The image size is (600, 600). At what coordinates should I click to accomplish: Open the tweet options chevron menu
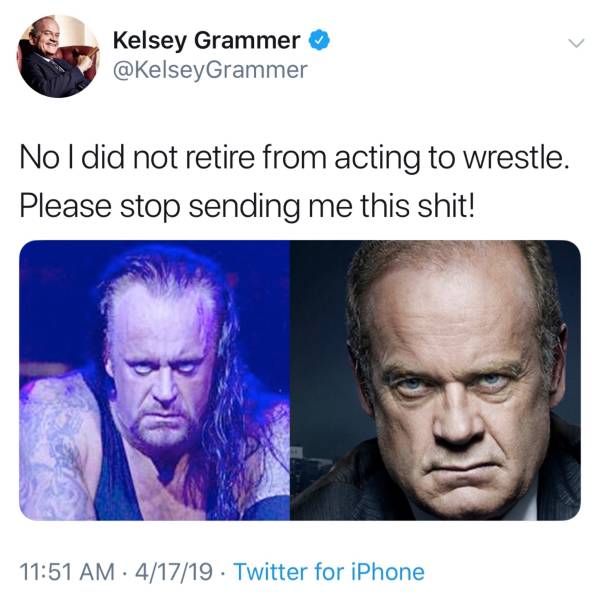tap(575, 43)
